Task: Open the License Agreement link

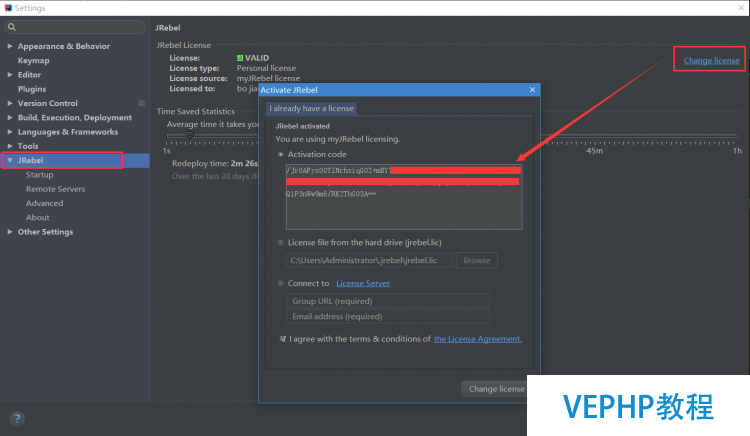Action: click(x=478, y=339)
